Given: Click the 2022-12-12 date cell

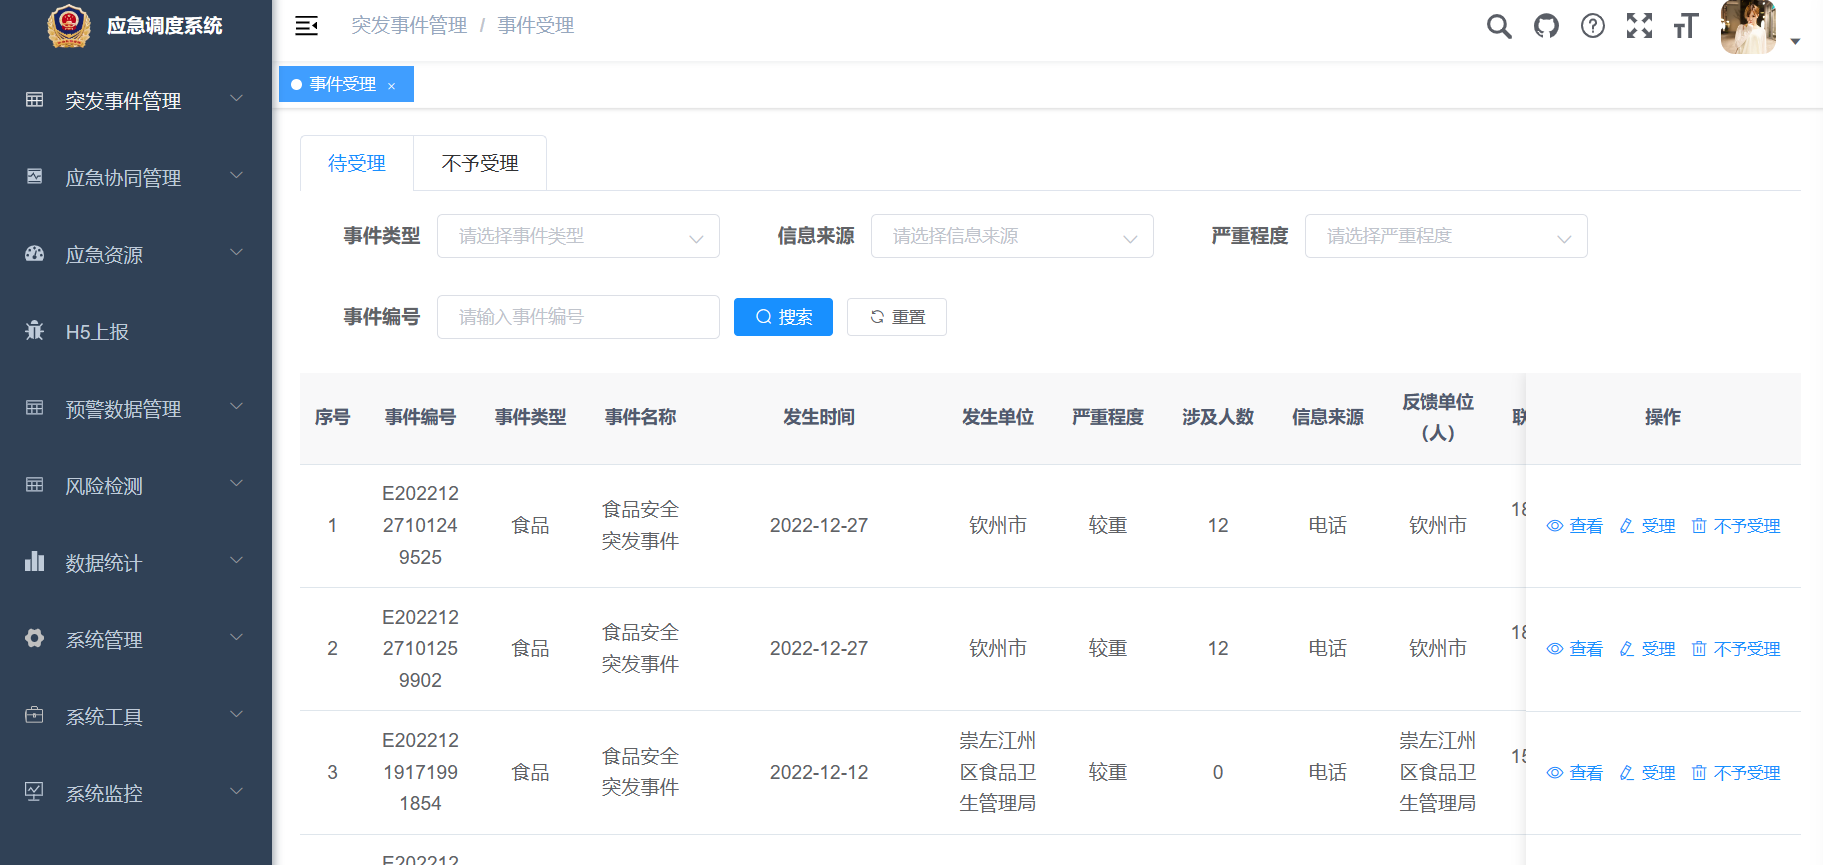Looking at the screenshot, I should click(x=819, y=772).
